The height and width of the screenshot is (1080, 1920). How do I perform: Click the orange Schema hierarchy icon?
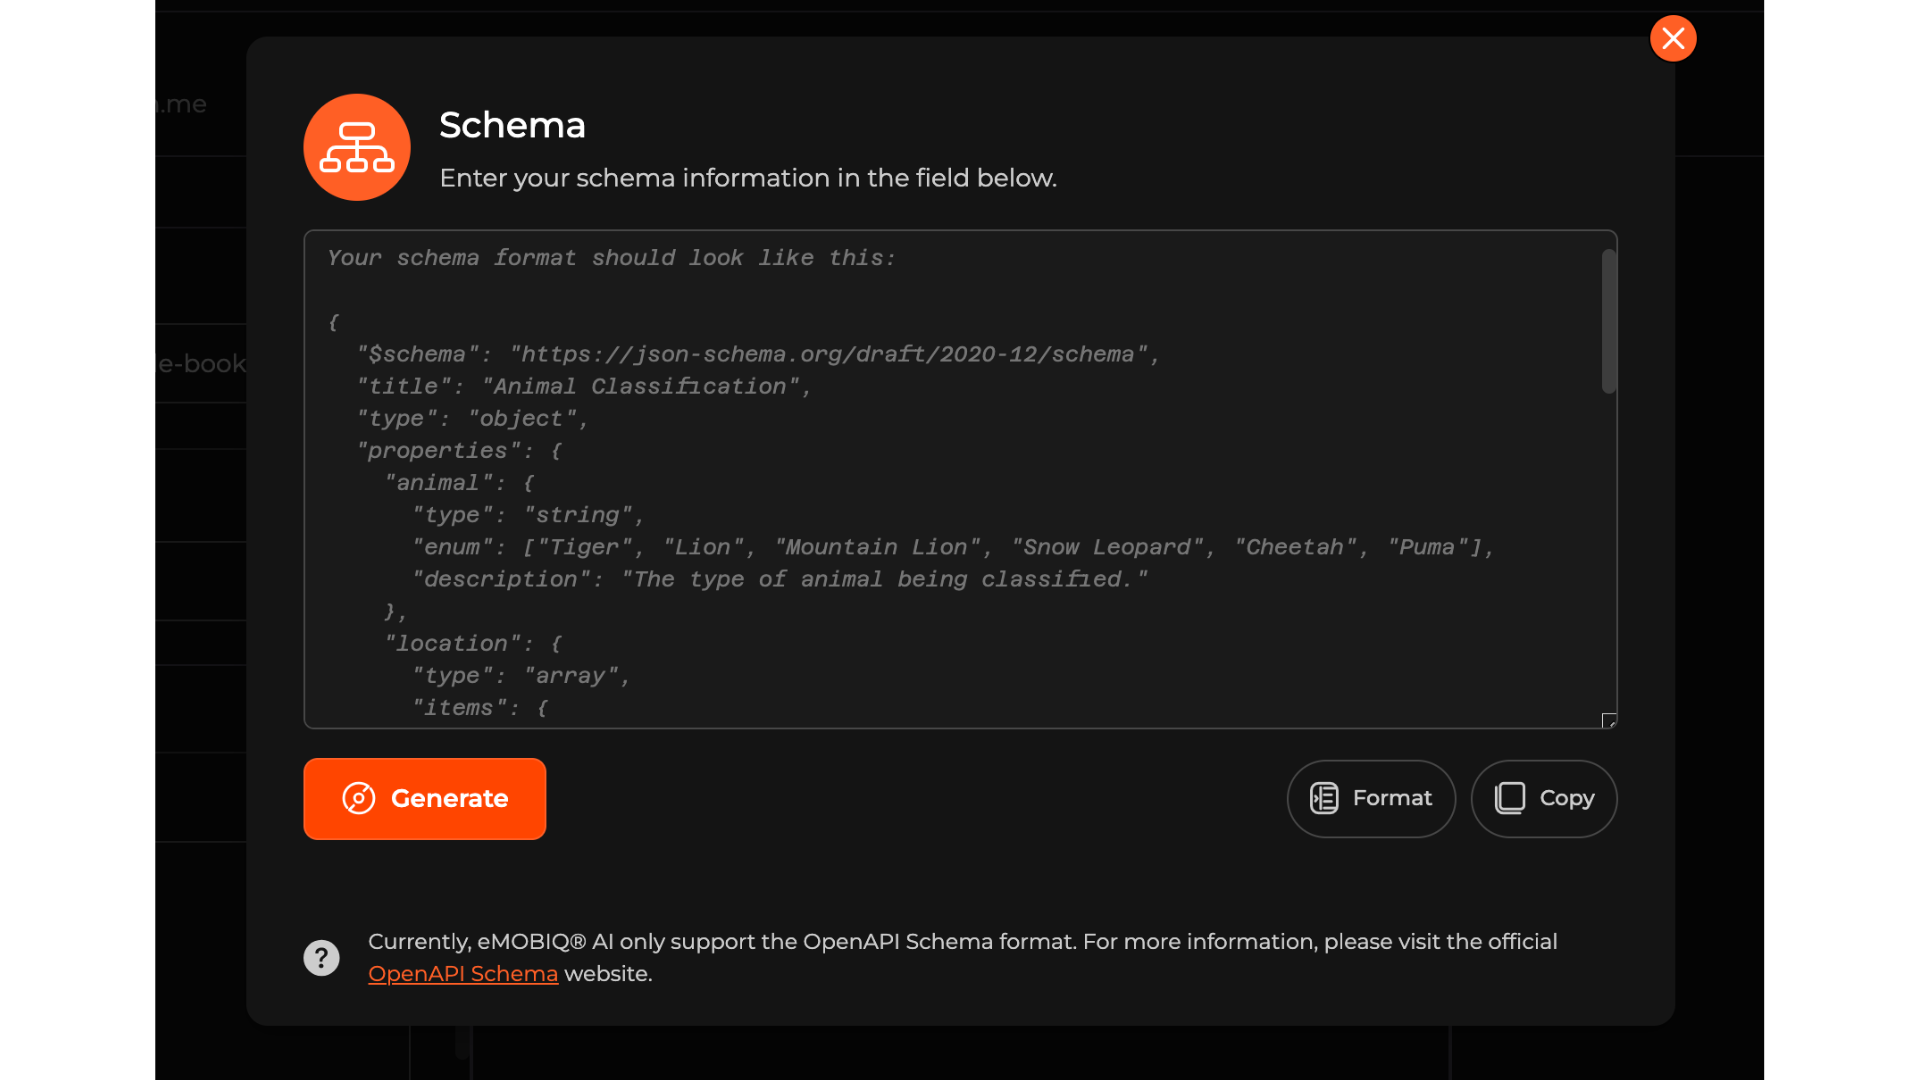point(357,148)
